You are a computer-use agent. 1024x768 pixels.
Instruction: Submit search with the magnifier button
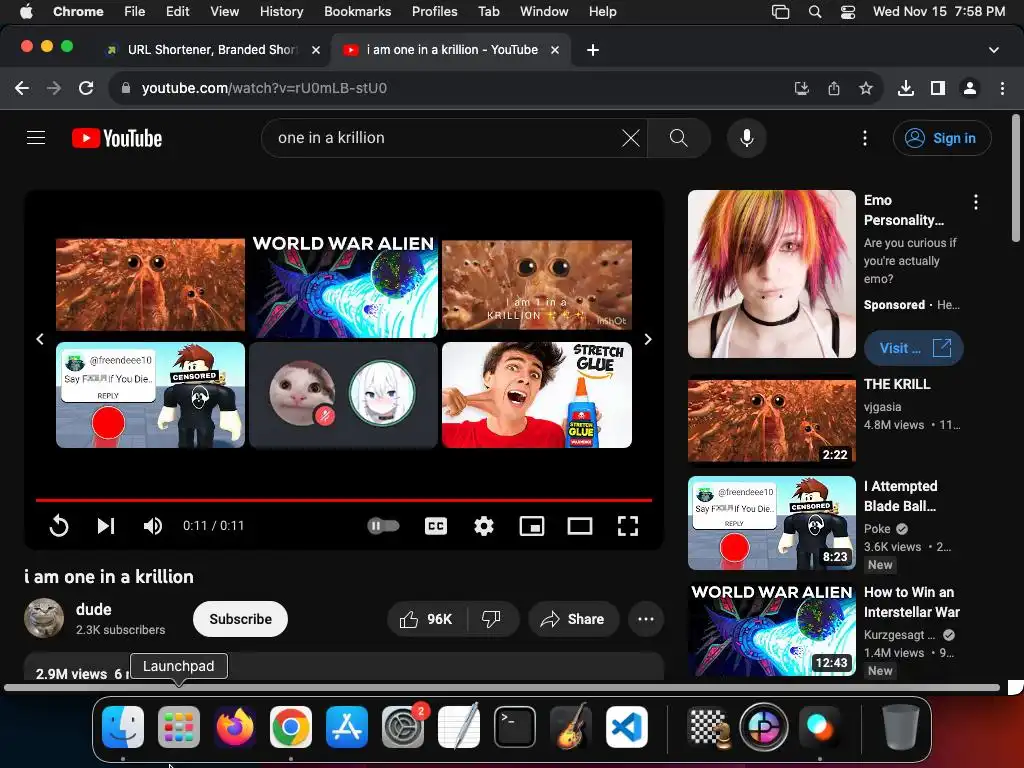[679, 138]
